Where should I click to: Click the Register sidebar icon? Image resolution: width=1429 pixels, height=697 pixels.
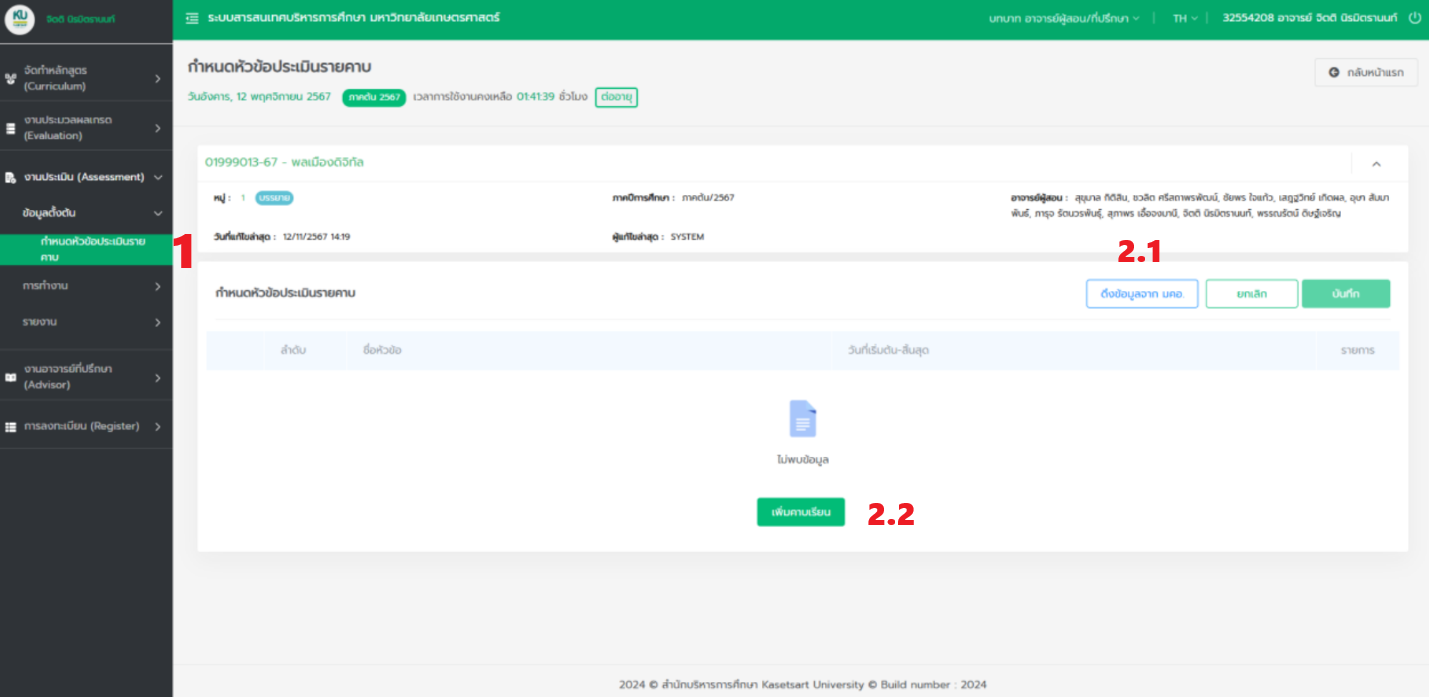point(11,426)
